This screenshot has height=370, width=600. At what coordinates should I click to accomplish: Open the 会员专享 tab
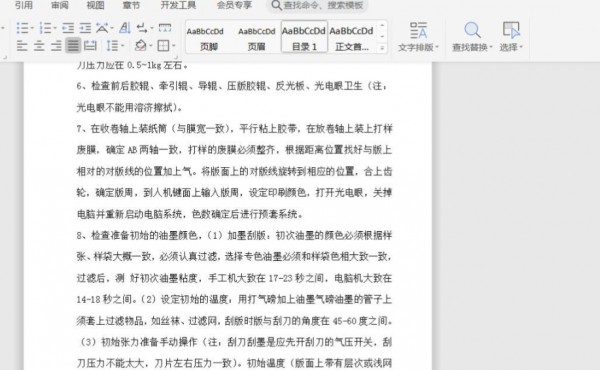point(234,5)
